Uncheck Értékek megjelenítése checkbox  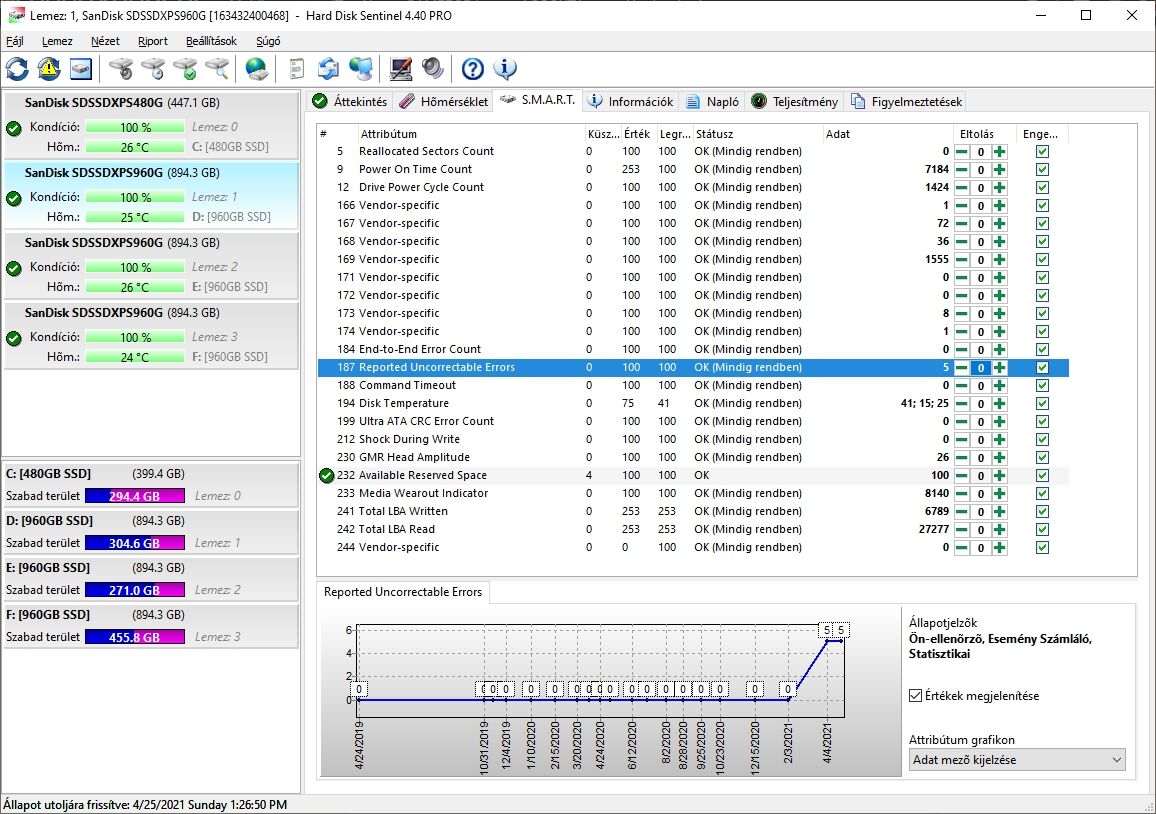click(916, 696)
